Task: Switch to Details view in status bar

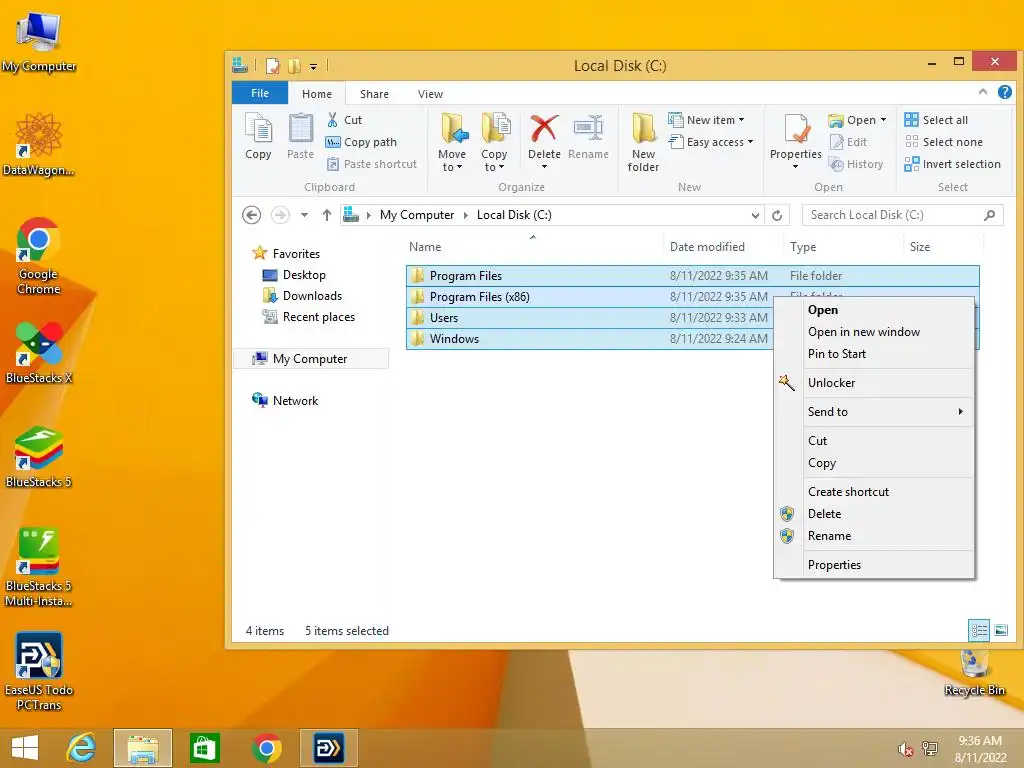Action: (x=979, y=630)
